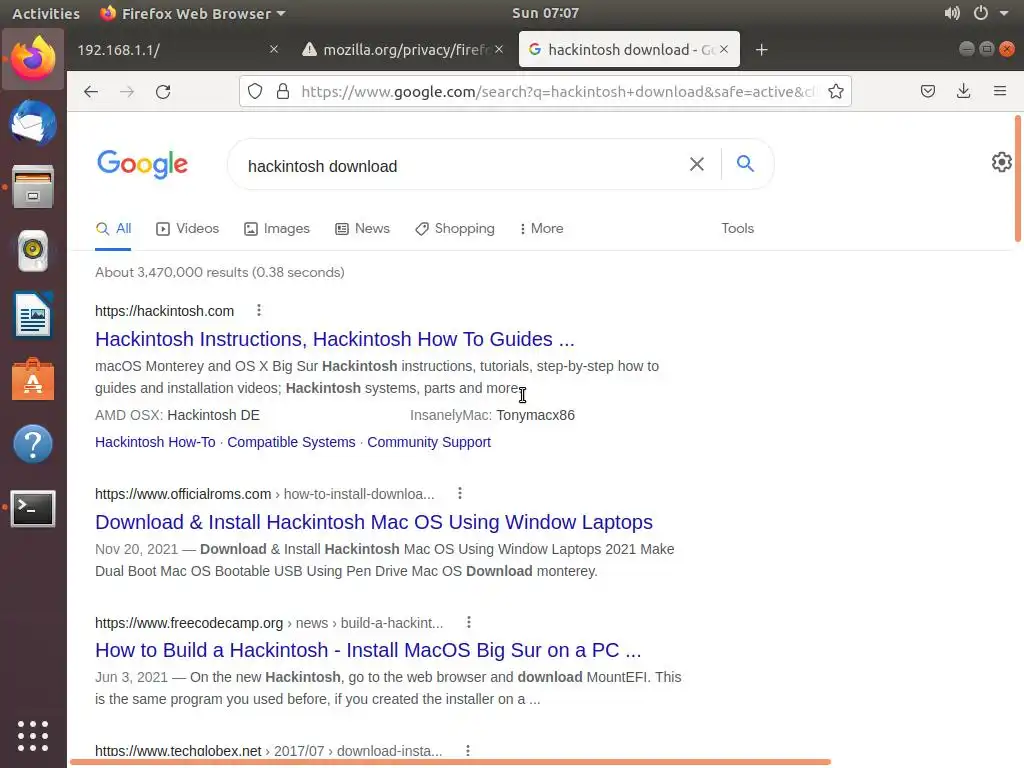Click the Google logo

(142, 164)
